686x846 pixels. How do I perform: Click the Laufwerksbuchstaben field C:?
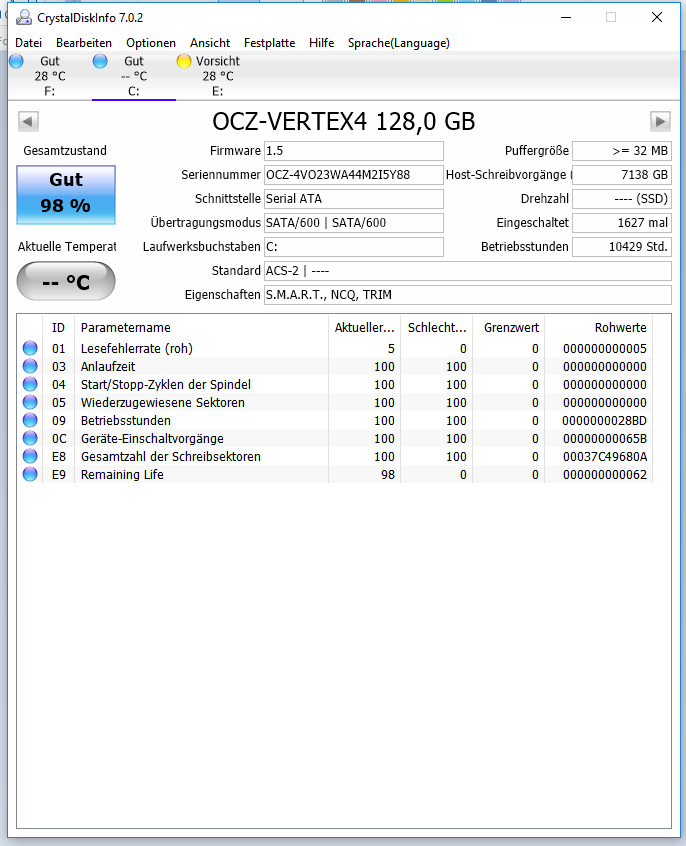(x=354, y=247)
